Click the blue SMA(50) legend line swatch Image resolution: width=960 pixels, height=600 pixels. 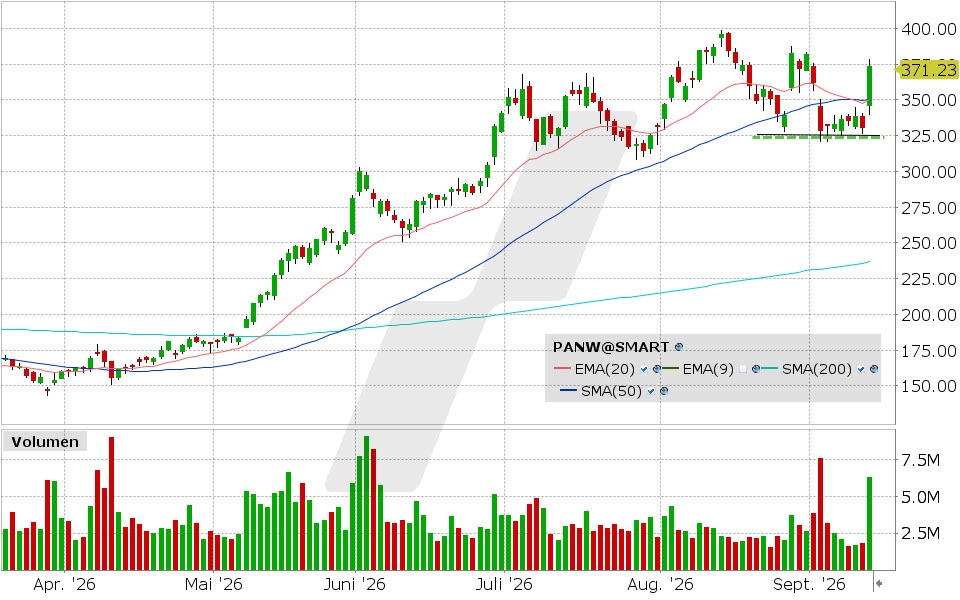point(569,391)
